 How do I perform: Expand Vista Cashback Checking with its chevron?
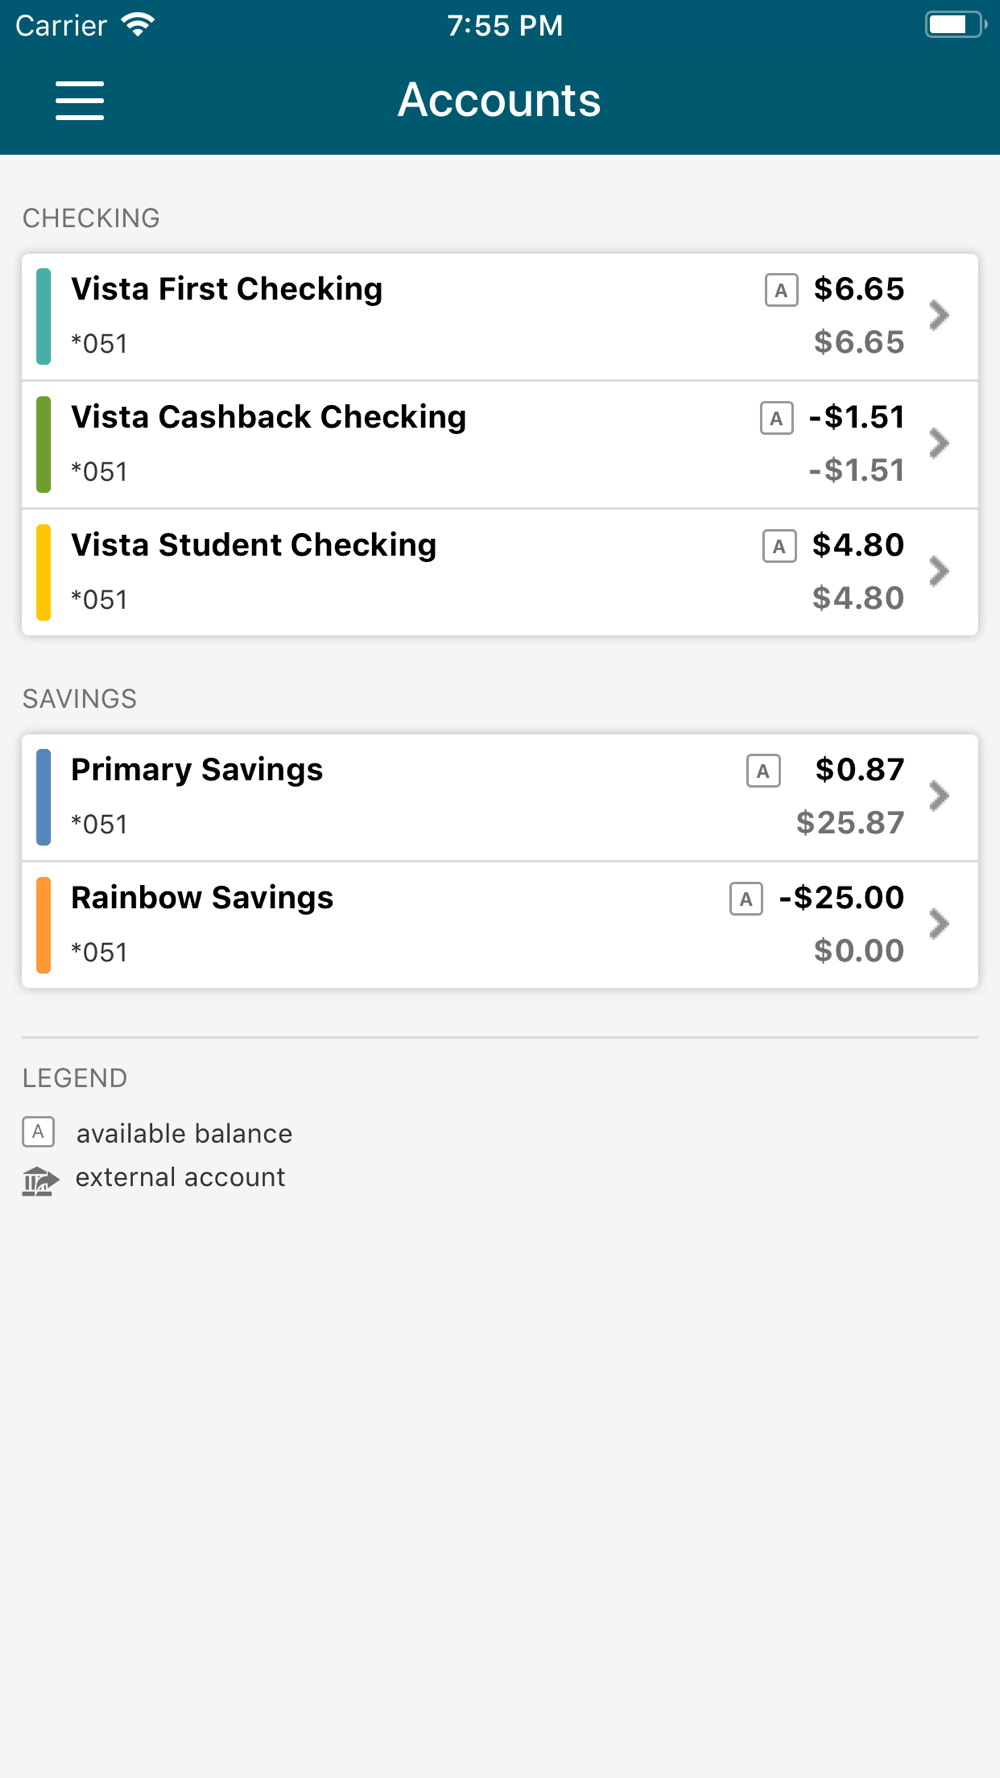tap(938, 444)
